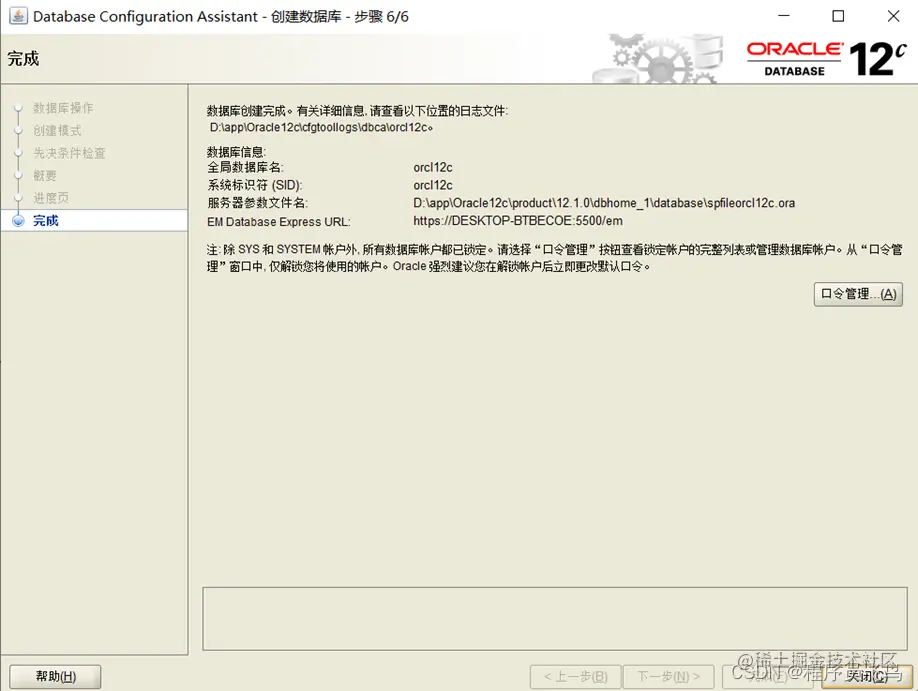Open 口令管理...(A) password management

[858, 294]
